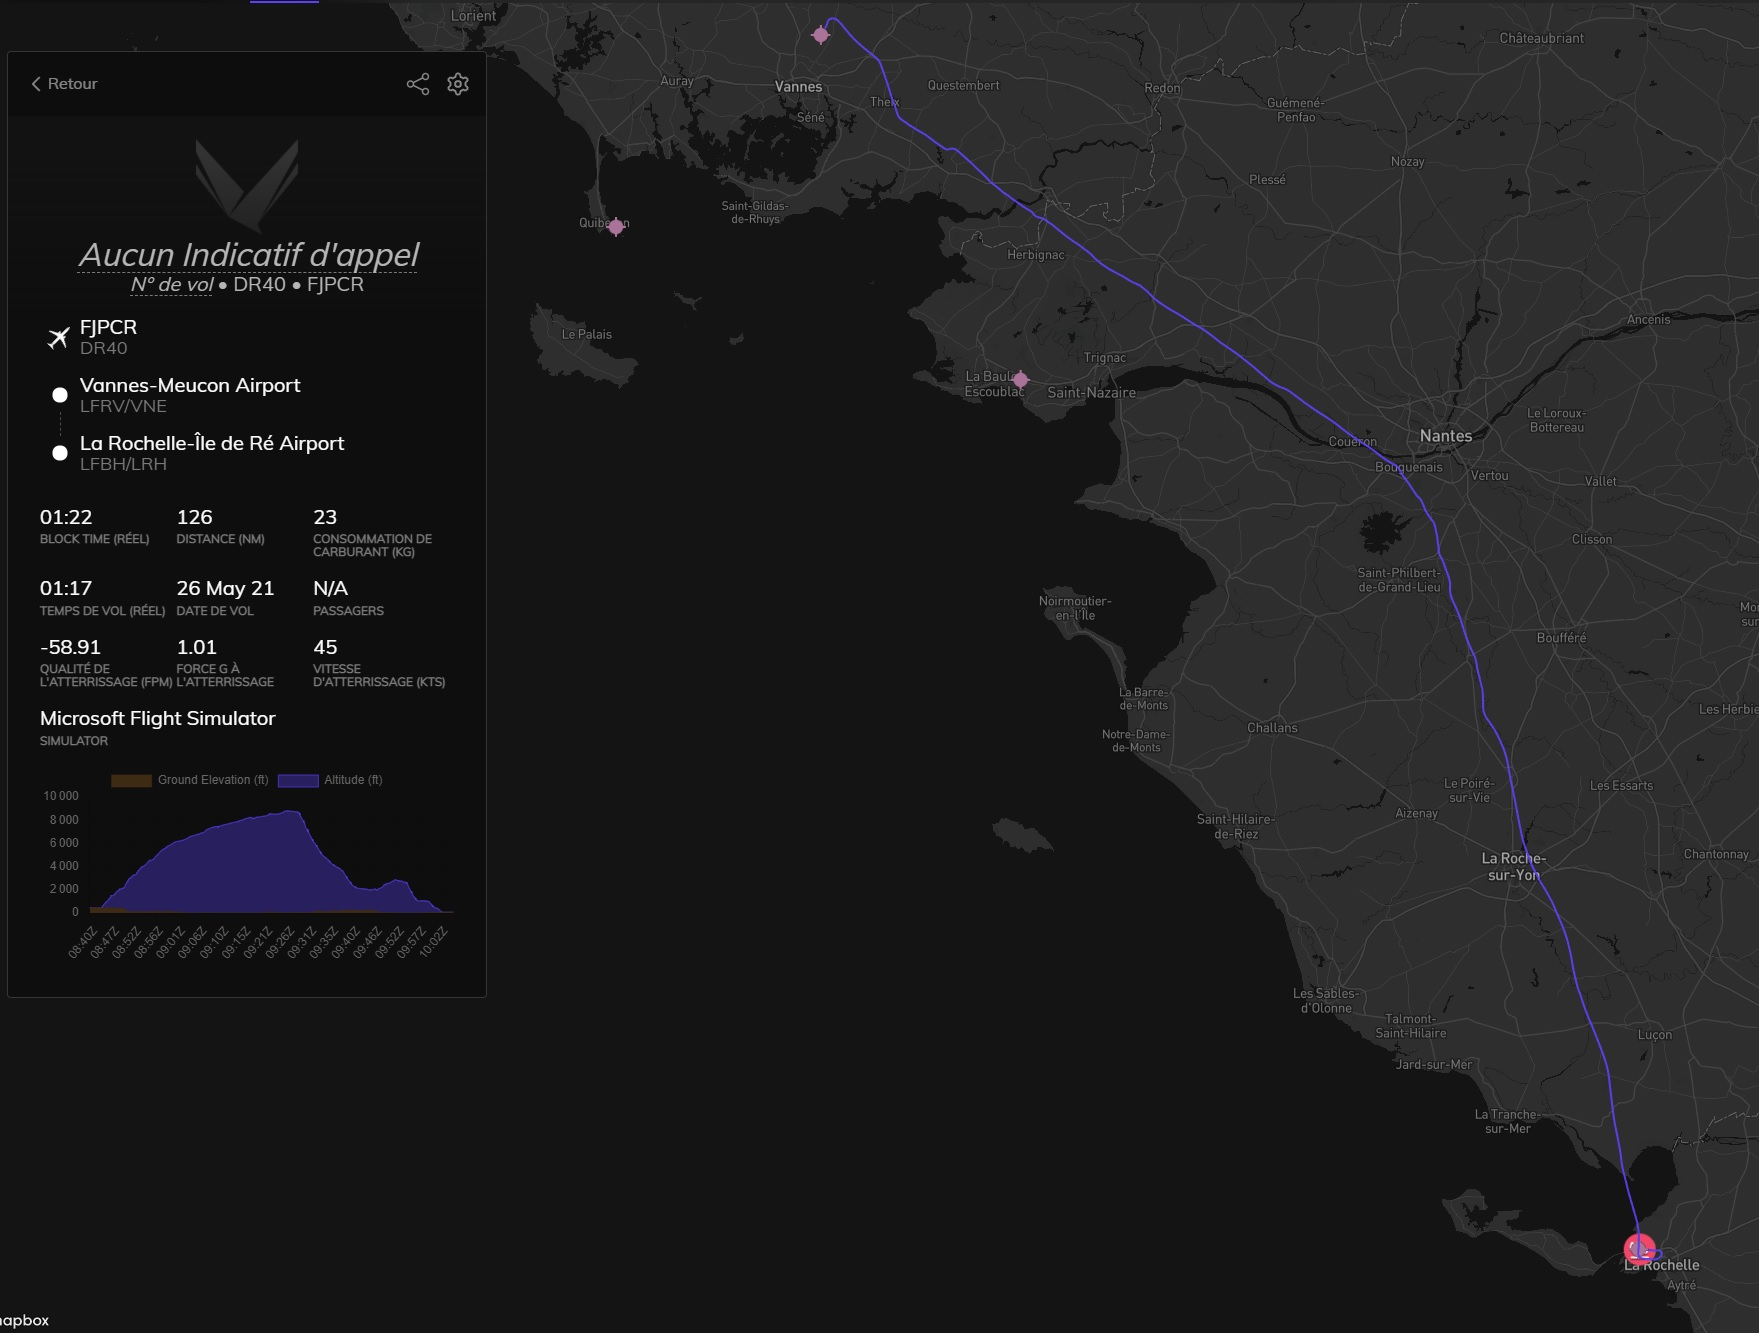Screen dimensions: 1759x1333
Task: Open settings with the gear icon
Action: (458, 84)
